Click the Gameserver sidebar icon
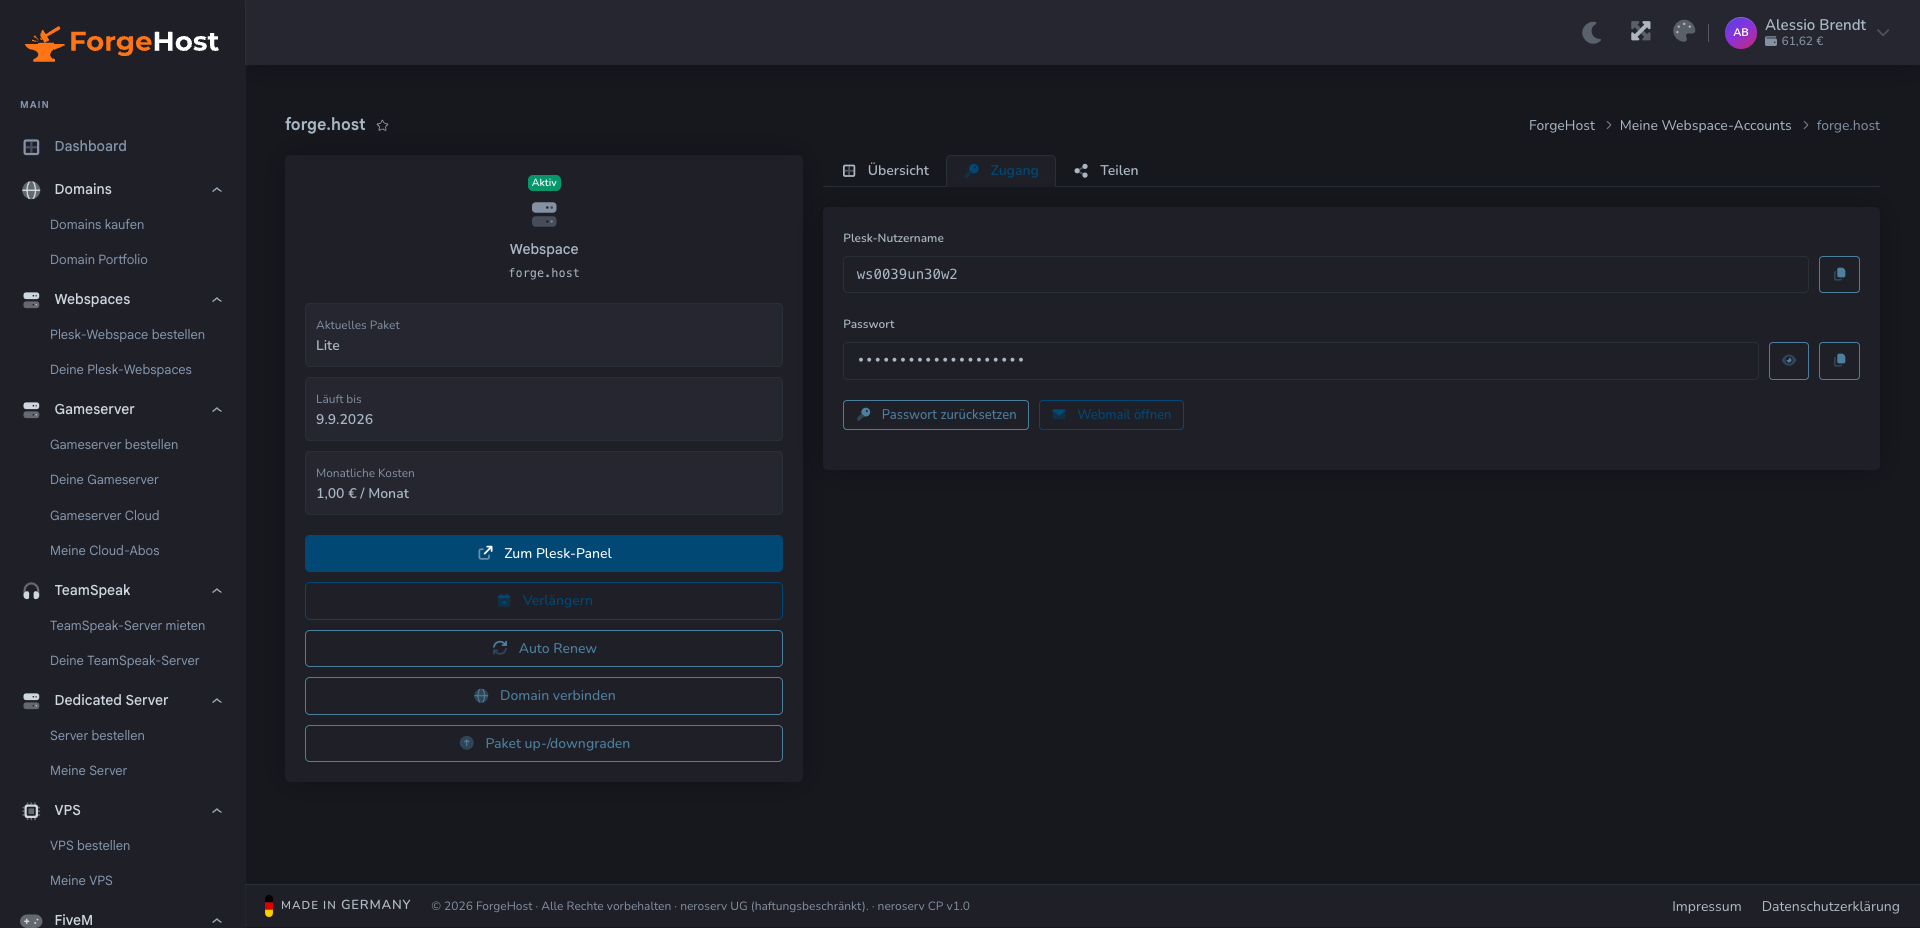The width and height of the screenshot is (1920, 928). (31, 410)
